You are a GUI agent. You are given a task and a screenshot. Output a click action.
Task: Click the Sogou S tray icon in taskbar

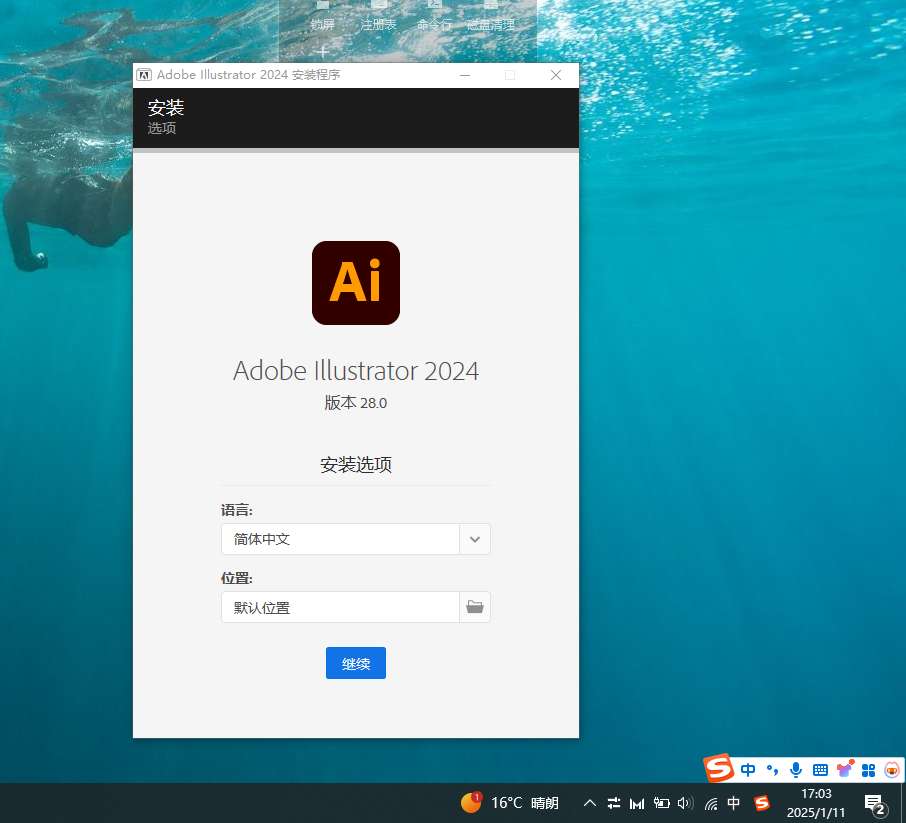[762, 803]
